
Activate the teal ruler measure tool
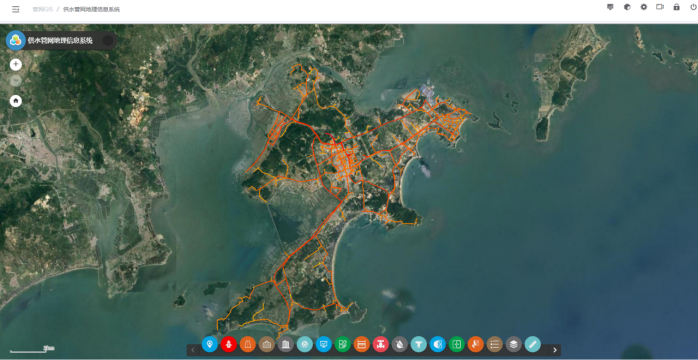[532, 344]
